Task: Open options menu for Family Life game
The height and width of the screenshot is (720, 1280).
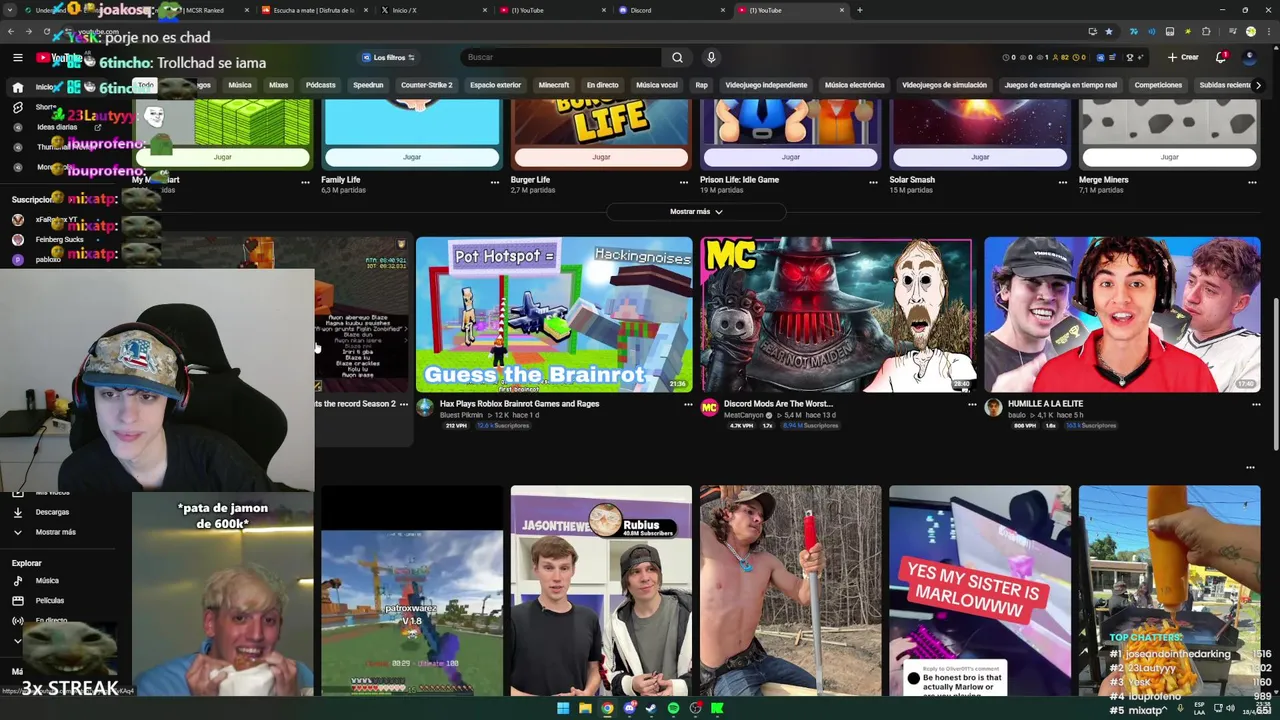Action: click(494, 182)
